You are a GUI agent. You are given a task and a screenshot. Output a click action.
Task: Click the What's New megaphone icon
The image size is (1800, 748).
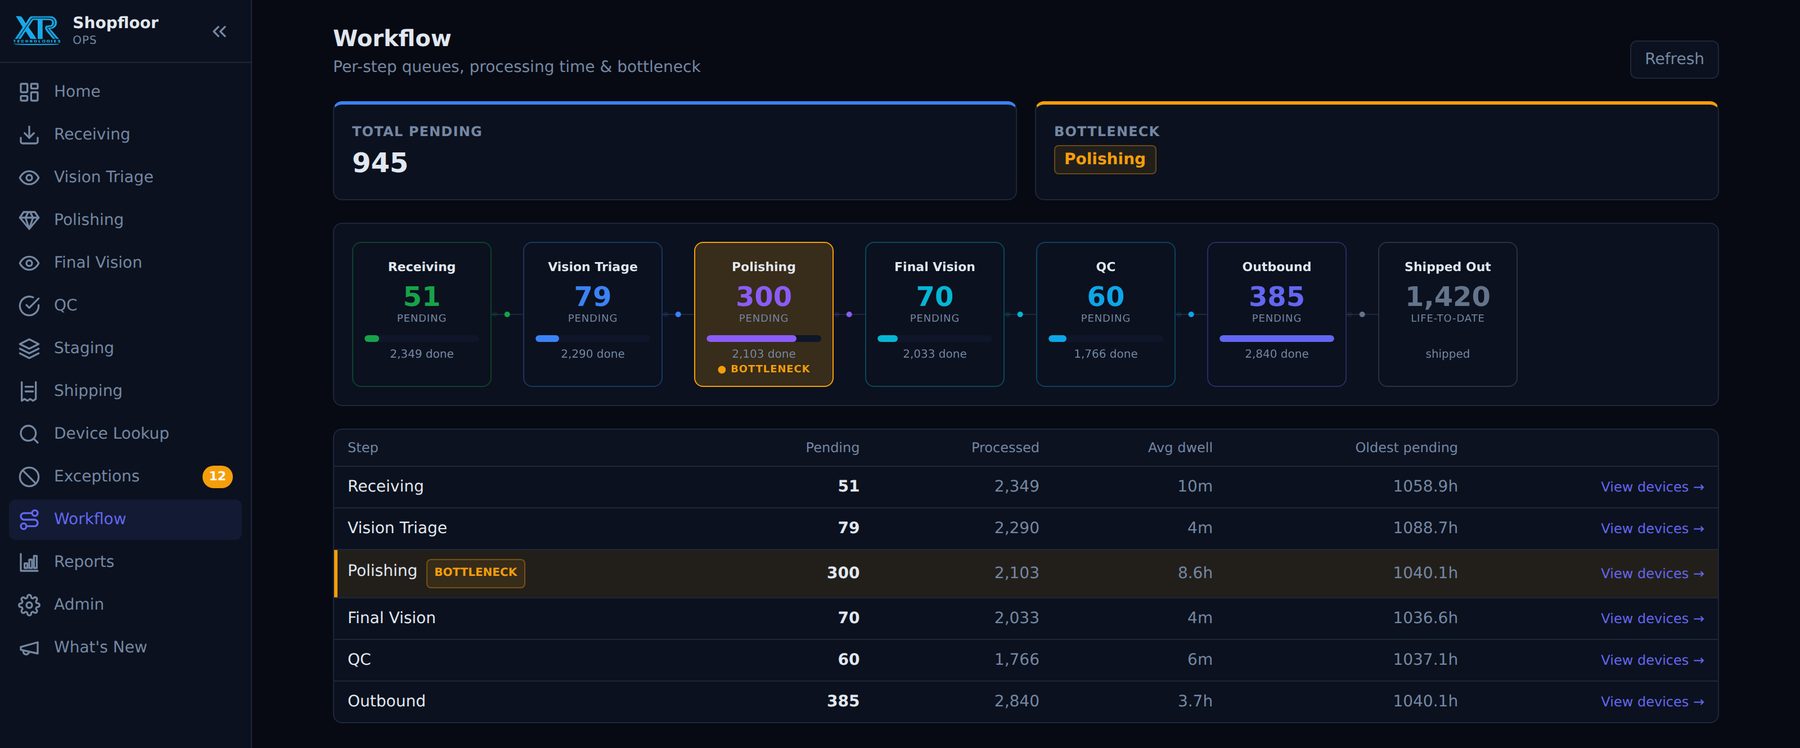coord(29,648)
